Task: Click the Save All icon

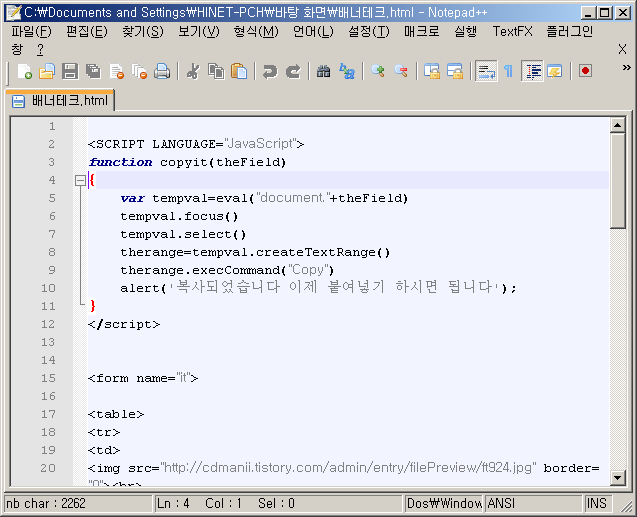Action: [x=93, y=71]
